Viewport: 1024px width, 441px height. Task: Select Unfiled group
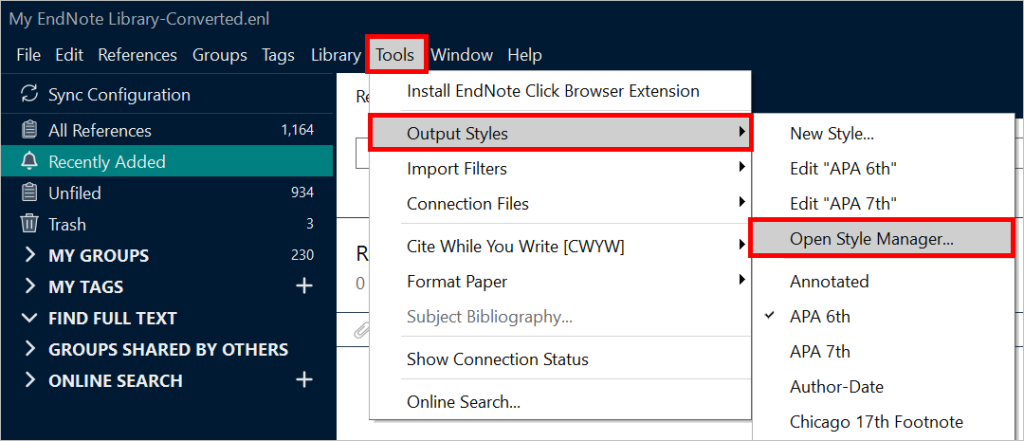point(167,193)
